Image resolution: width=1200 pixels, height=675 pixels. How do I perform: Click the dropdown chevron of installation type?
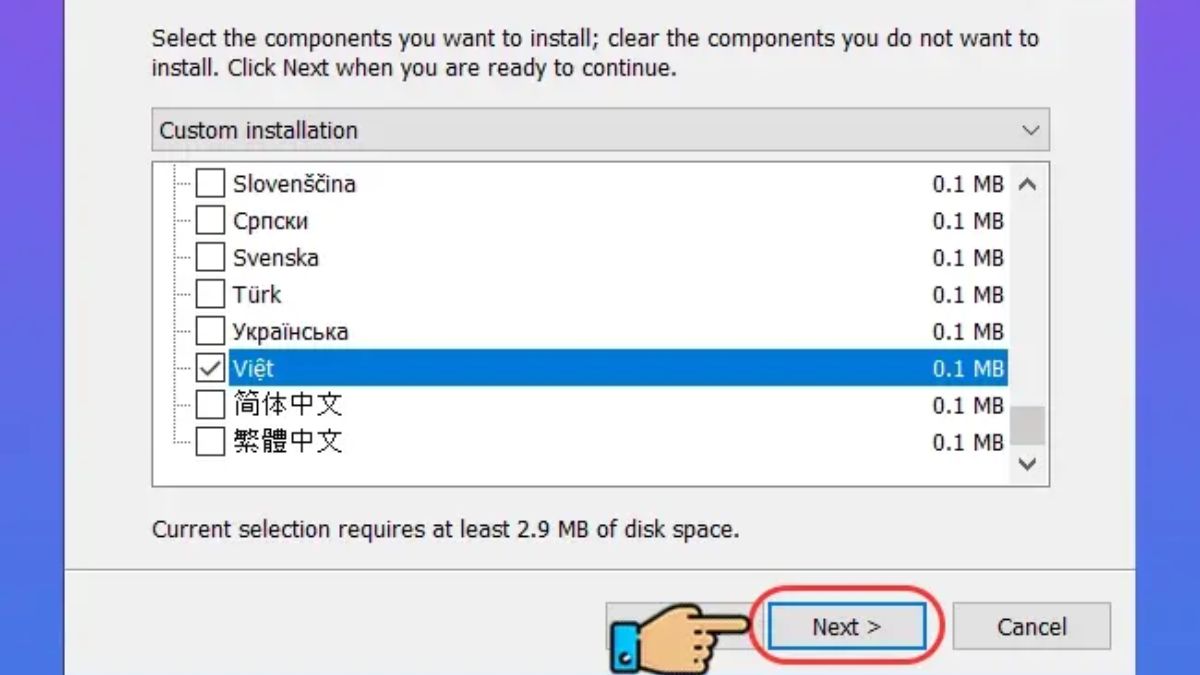1030,131
